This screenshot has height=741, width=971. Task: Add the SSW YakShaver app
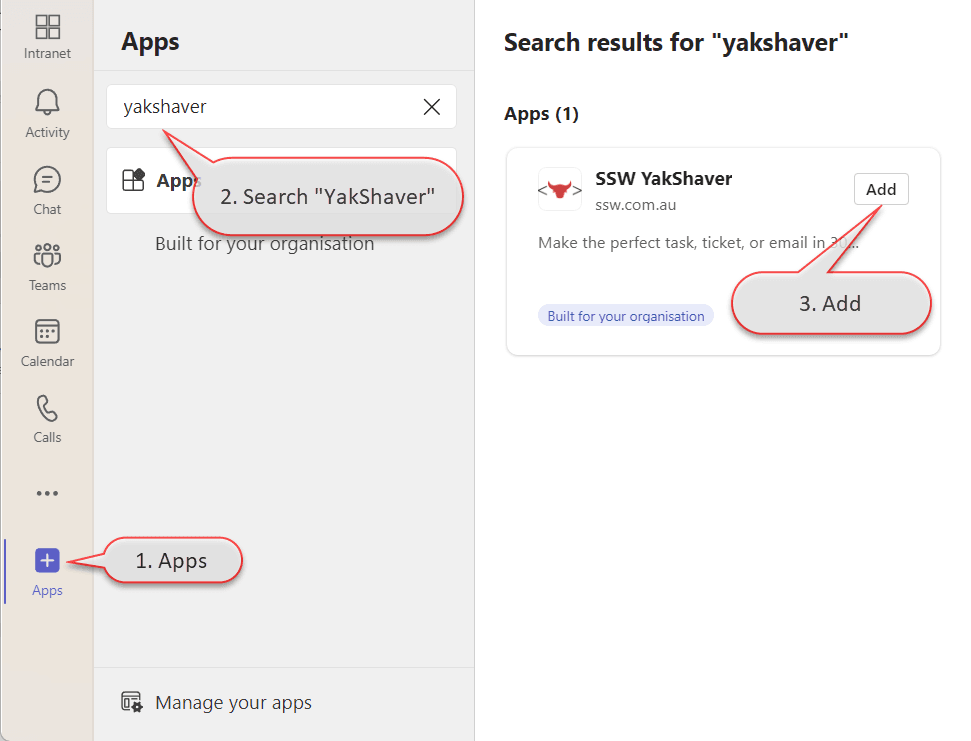coord(880,189)
